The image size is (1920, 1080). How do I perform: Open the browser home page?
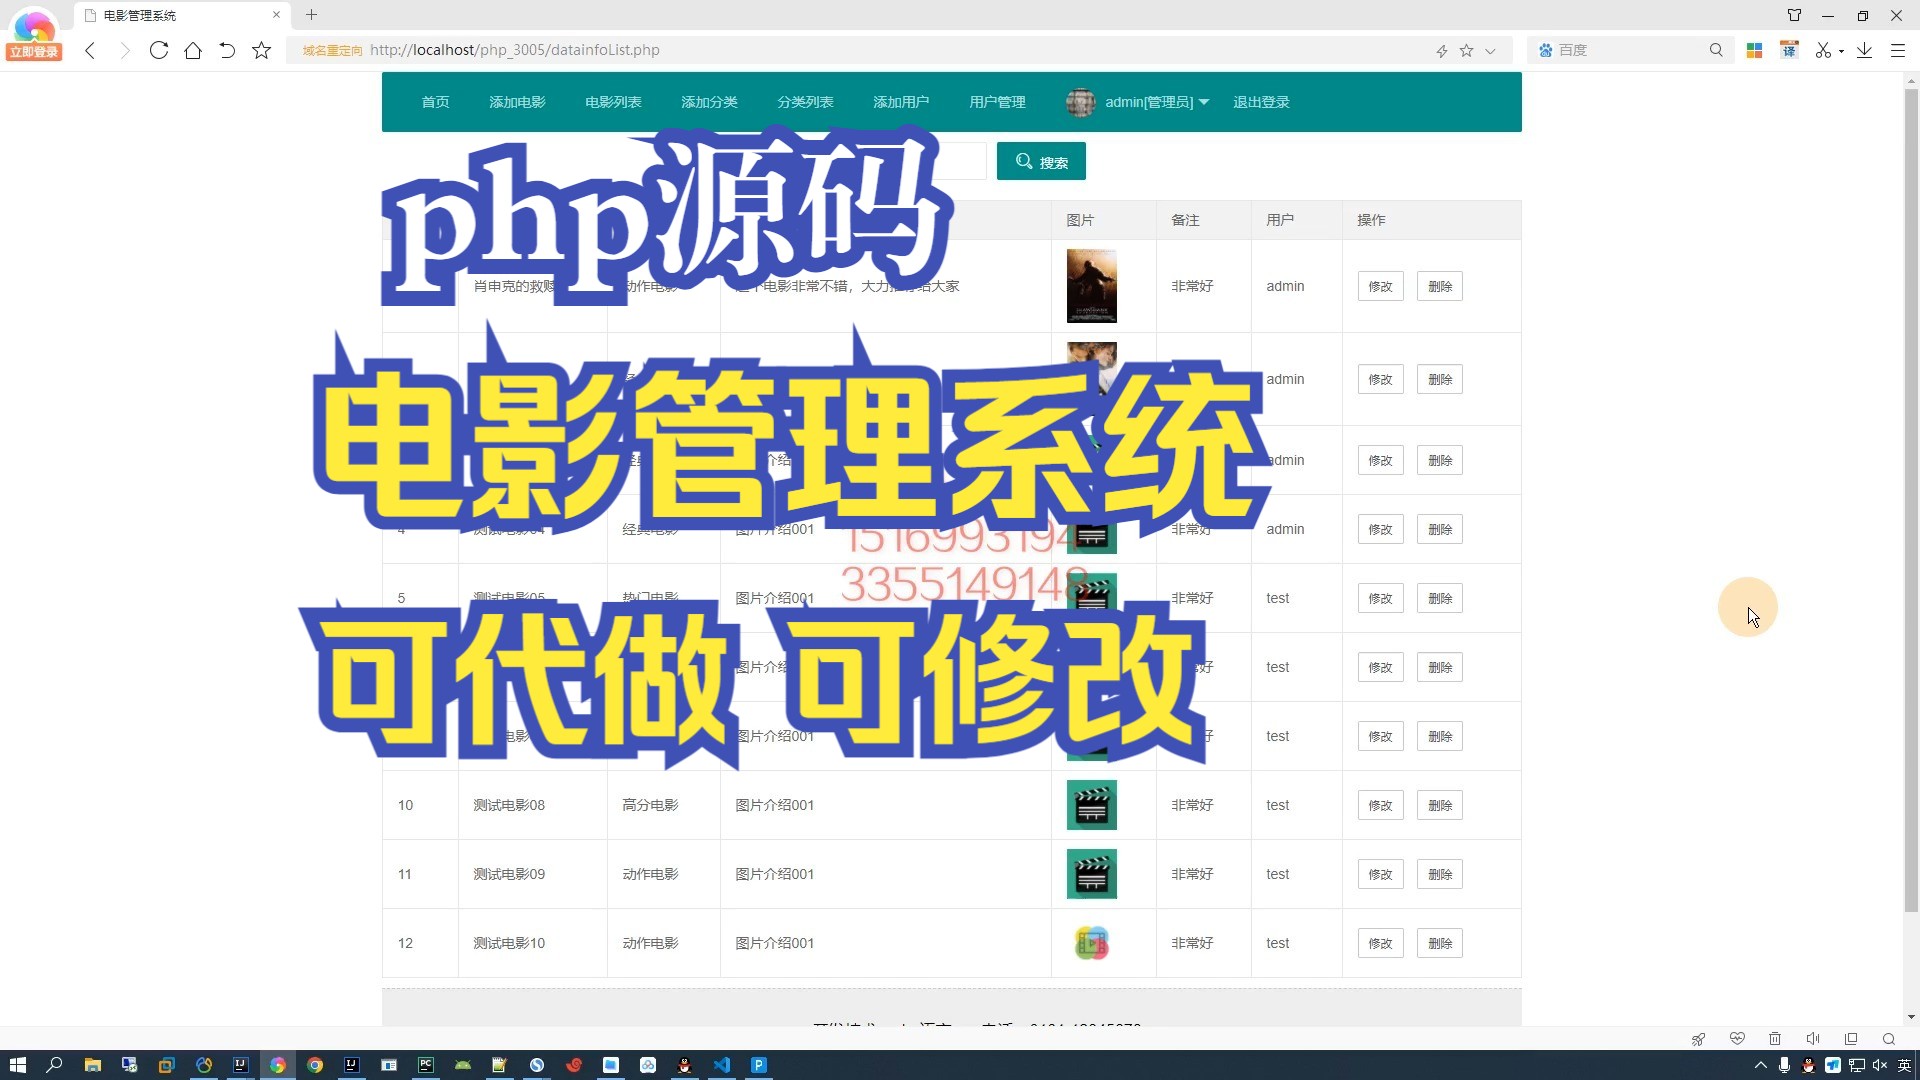[193, 50]
